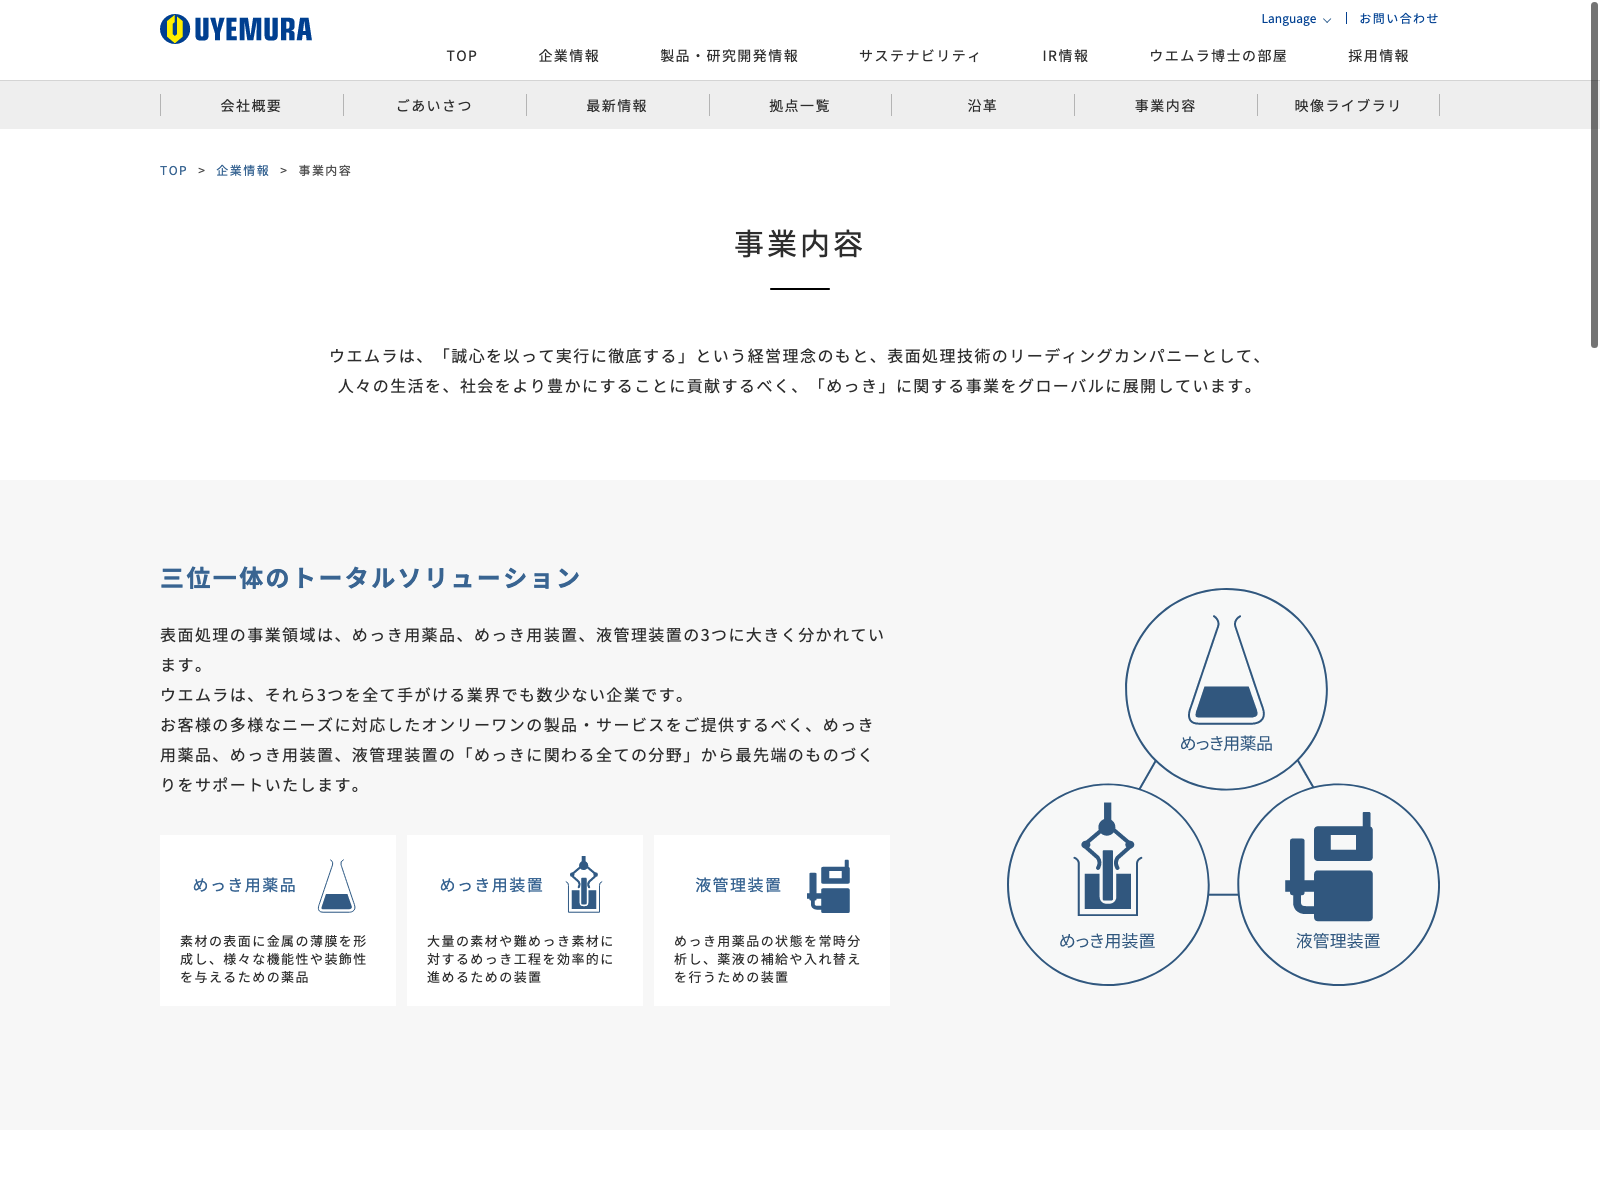The image size is (1600, 1200).
Task: Open 企業情報 in main navigation
Action: coord(569,56)
